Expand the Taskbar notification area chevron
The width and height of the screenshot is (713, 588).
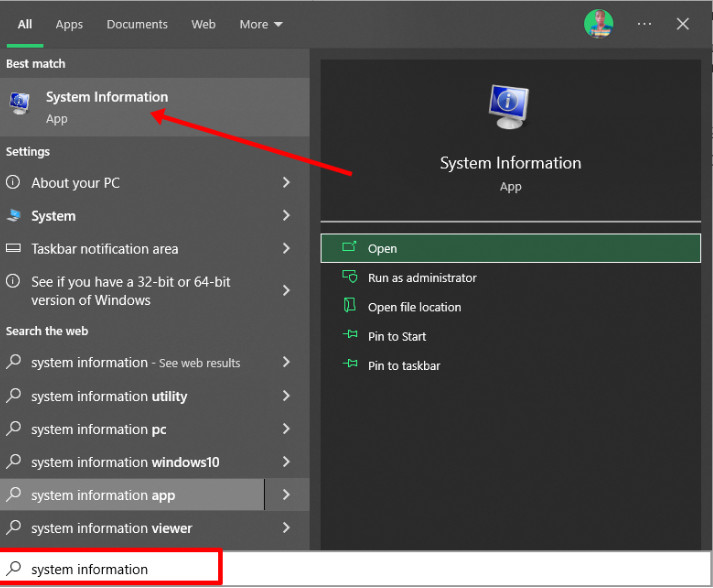(x=286, y=248)
